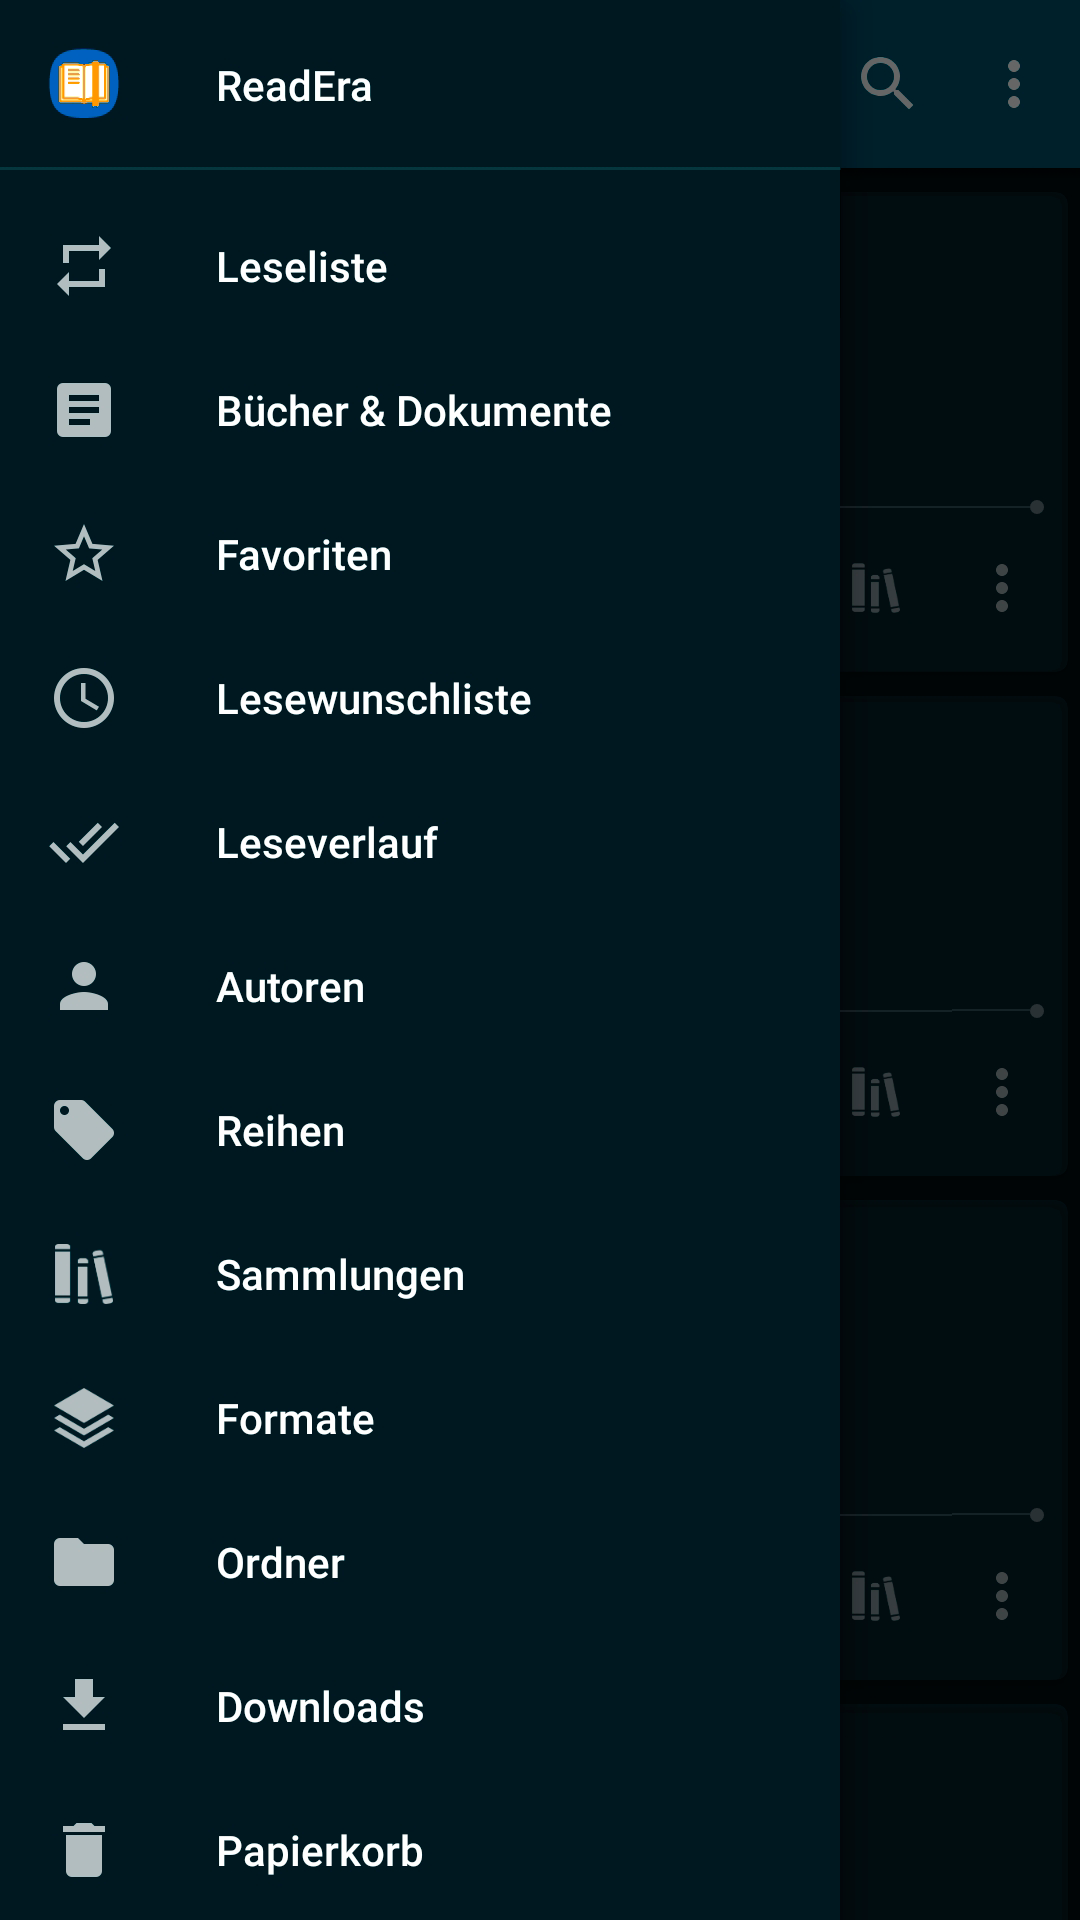Select the Leseliste menu entry
The width and height of the screenshot is (1080, 1920).
click(x=301, y=267)
